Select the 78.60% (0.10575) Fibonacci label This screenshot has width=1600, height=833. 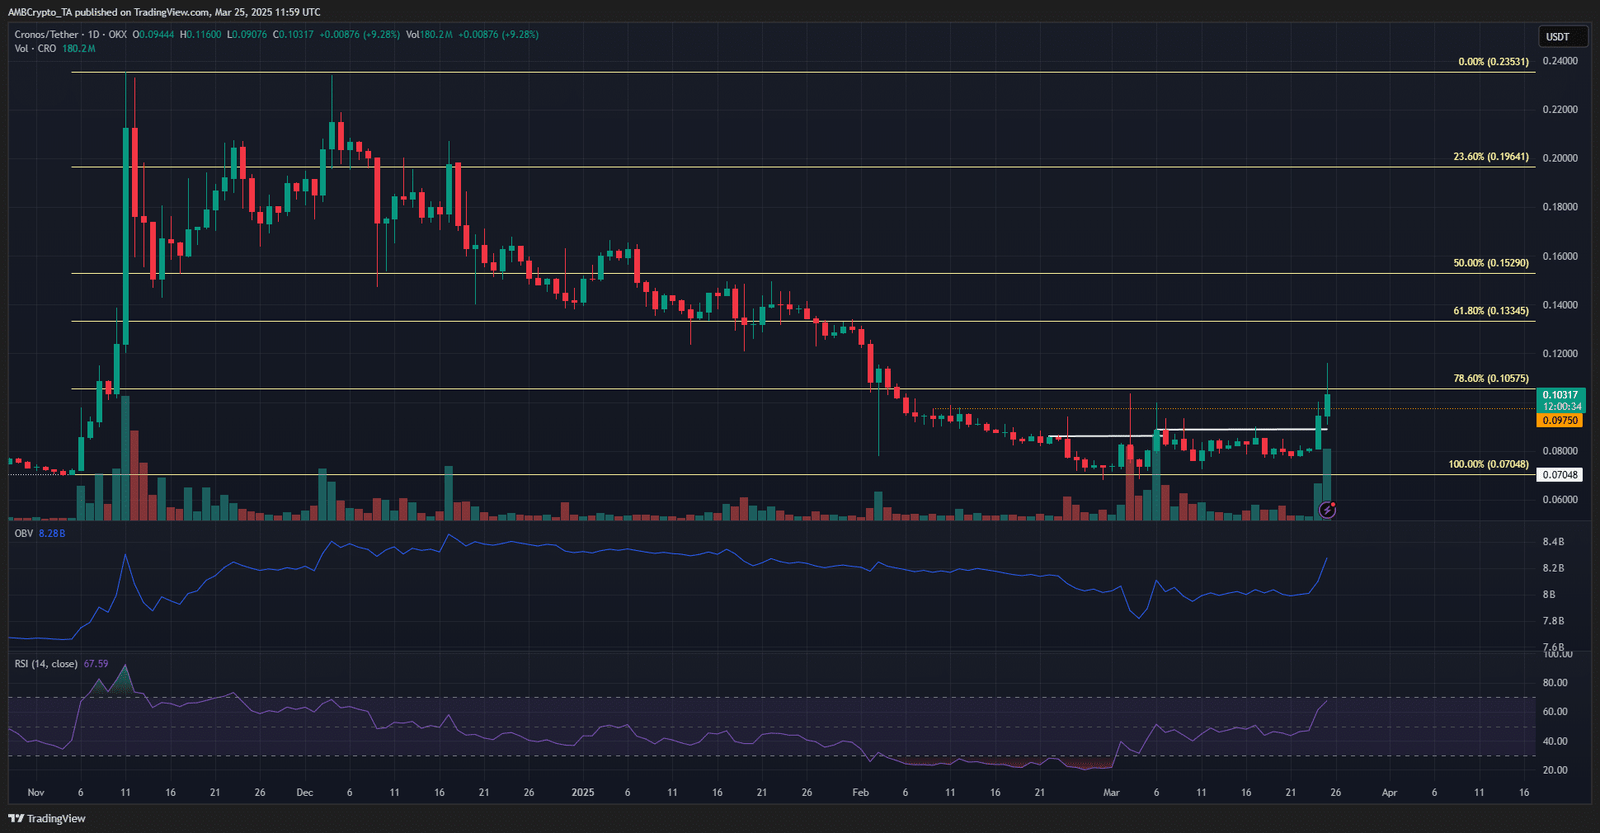1490,379
